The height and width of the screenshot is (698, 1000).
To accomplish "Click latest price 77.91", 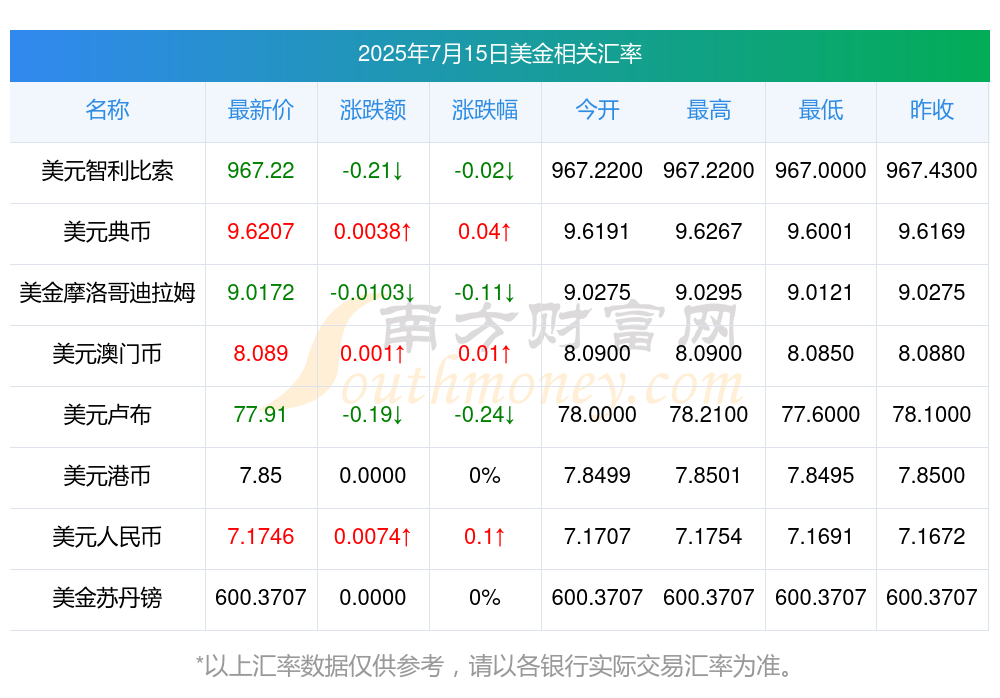I will (261, 415).
